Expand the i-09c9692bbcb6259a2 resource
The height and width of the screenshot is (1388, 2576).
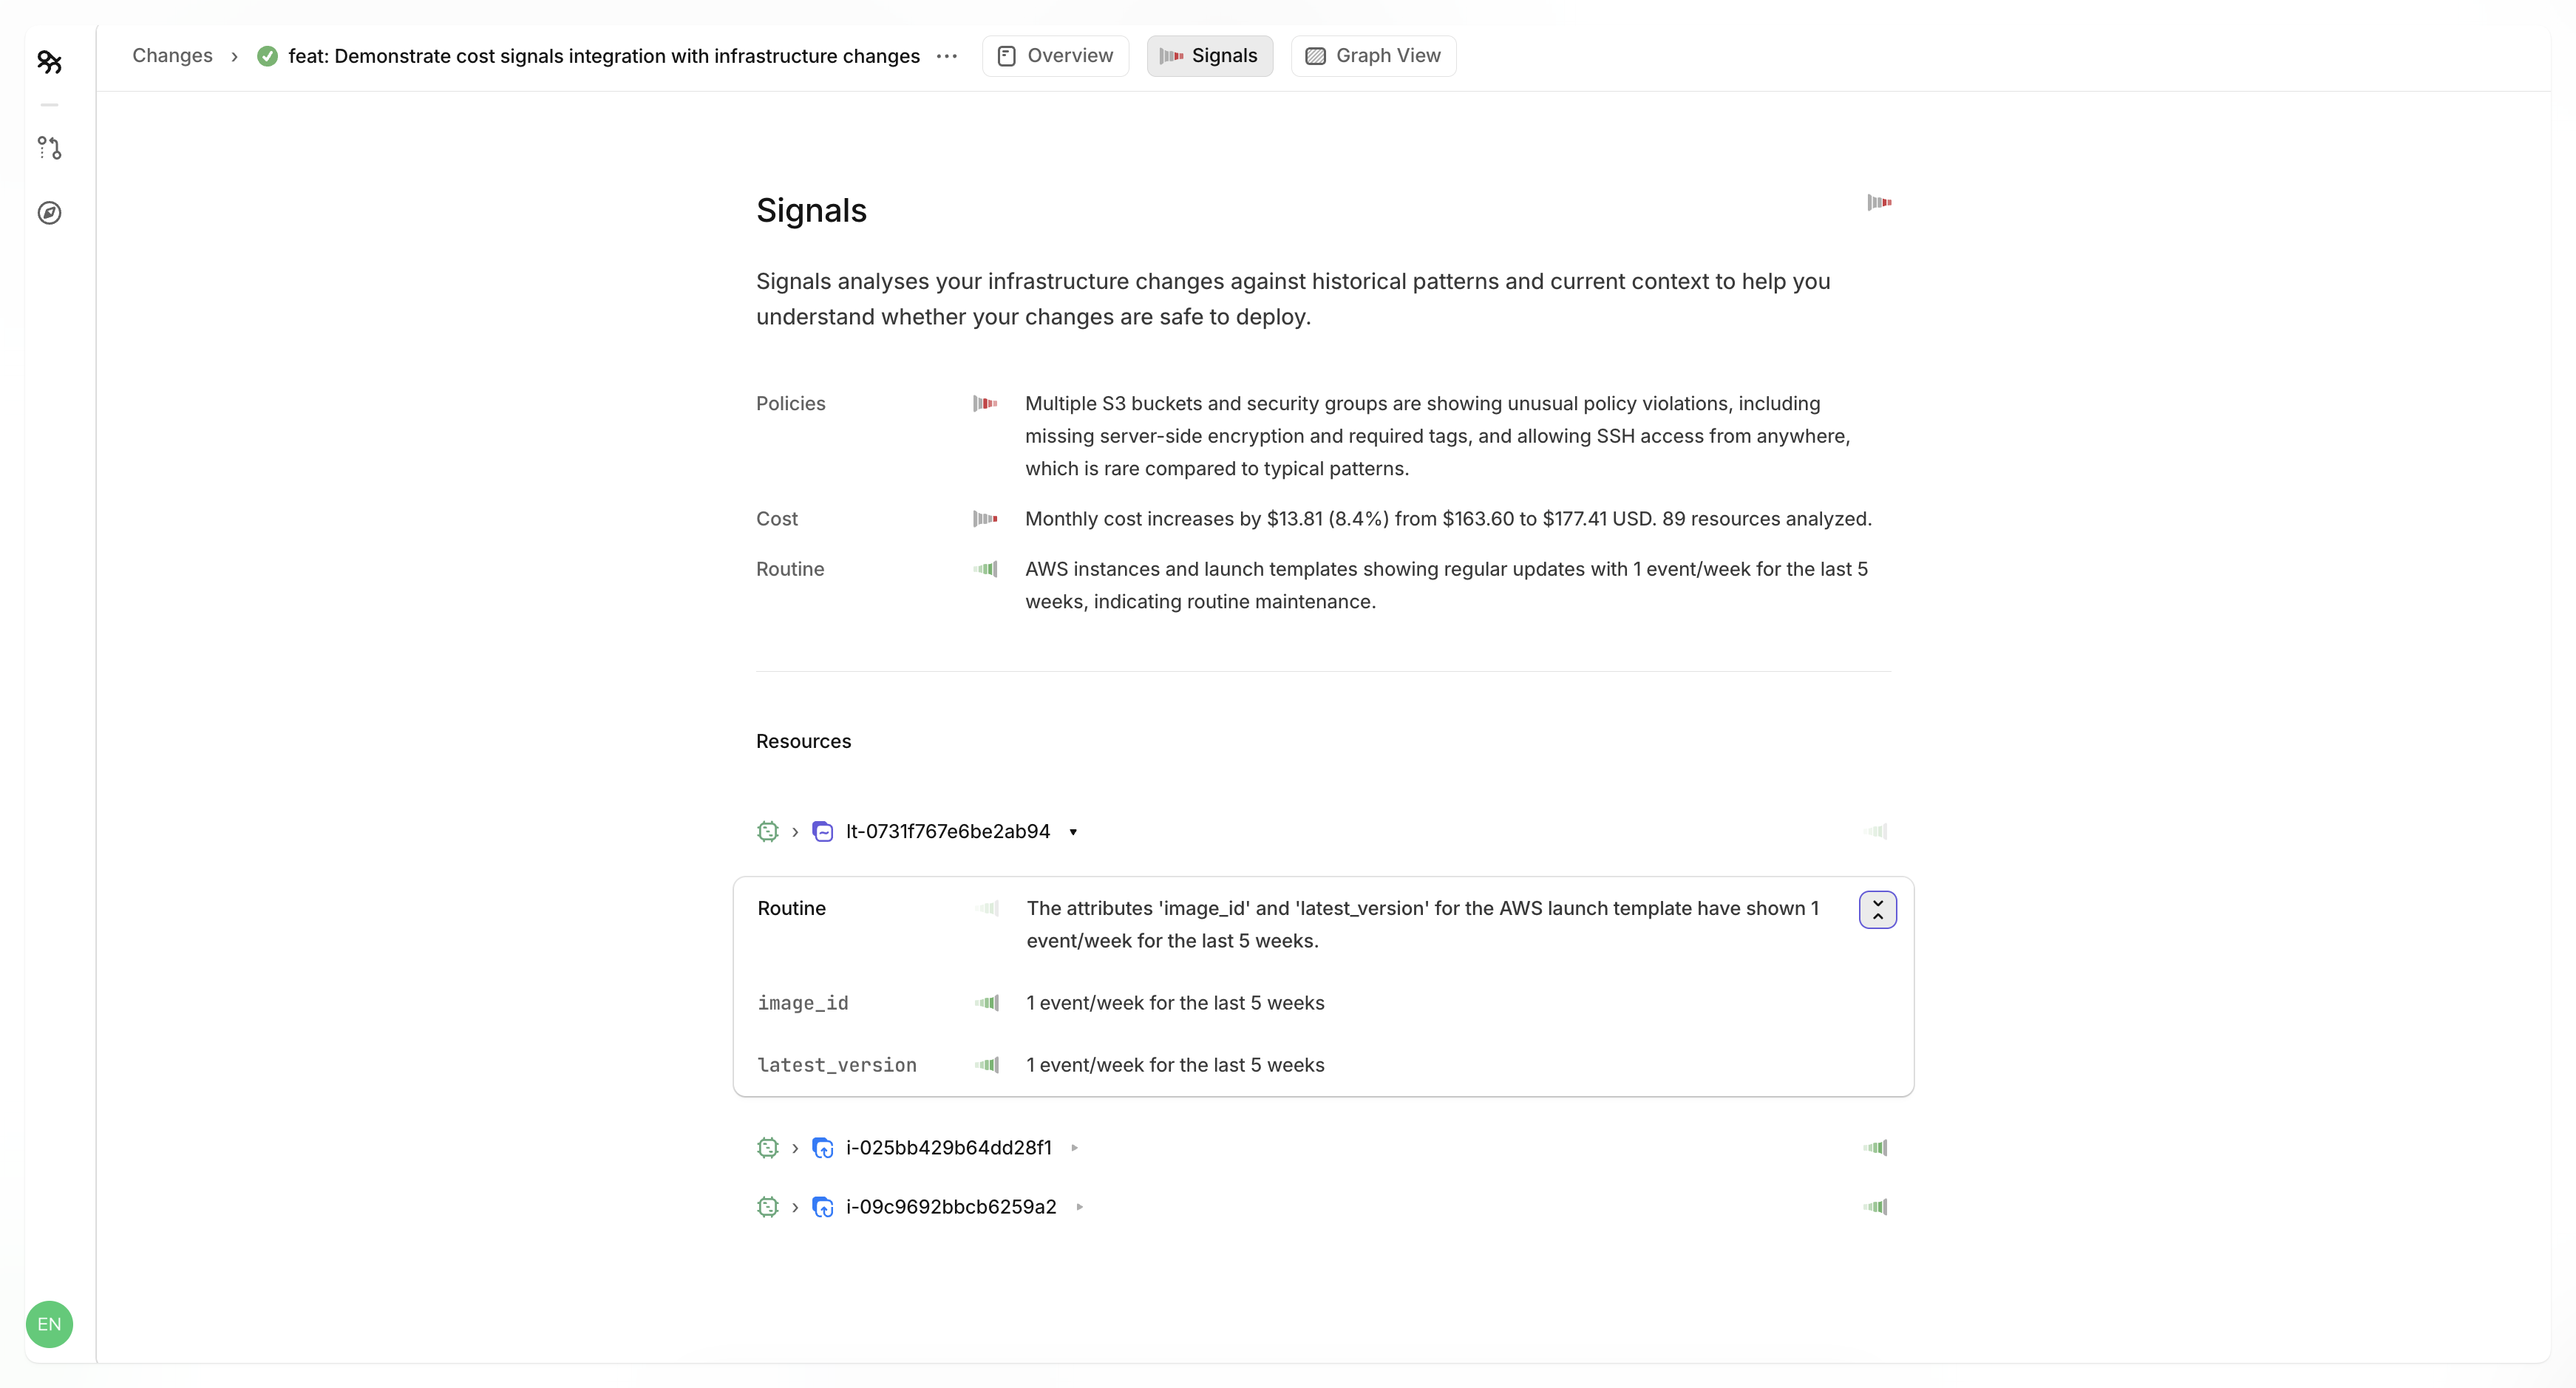pos(1080,1207)
